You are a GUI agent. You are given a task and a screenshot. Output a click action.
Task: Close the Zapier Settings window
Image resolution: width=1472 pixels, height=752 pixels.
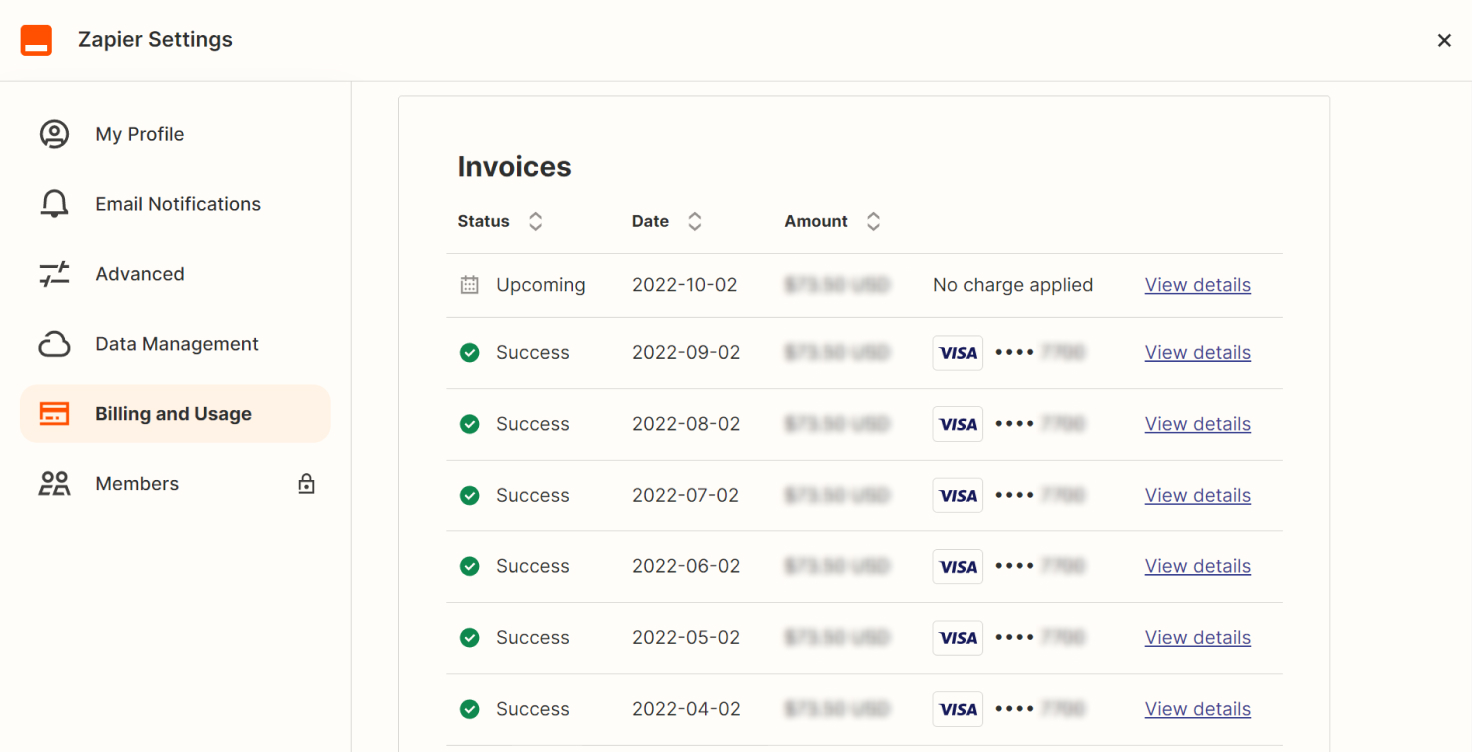(x=1444, y=40)
